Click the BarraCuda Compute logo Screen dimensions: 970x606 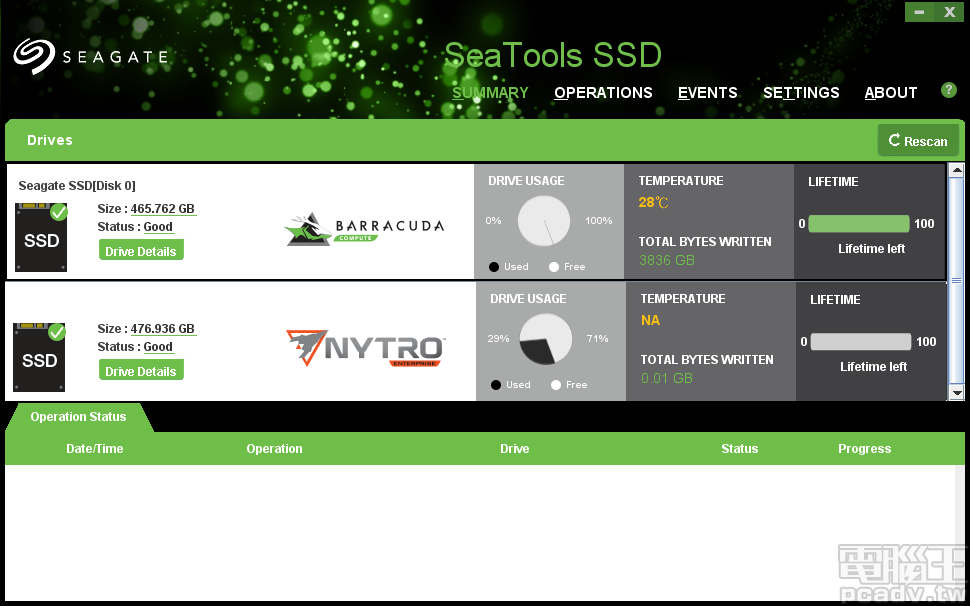pyautogui.click(x=363, y=228)
